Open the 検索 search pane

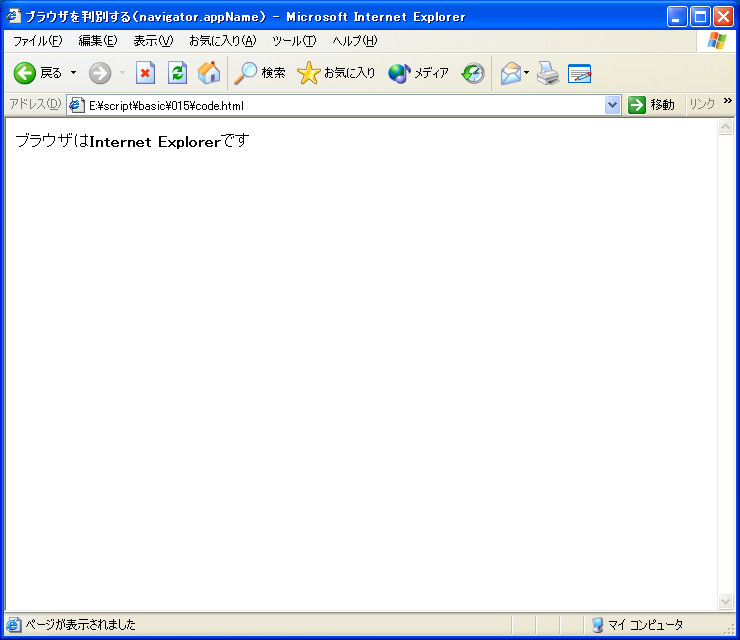click(260, 73)
